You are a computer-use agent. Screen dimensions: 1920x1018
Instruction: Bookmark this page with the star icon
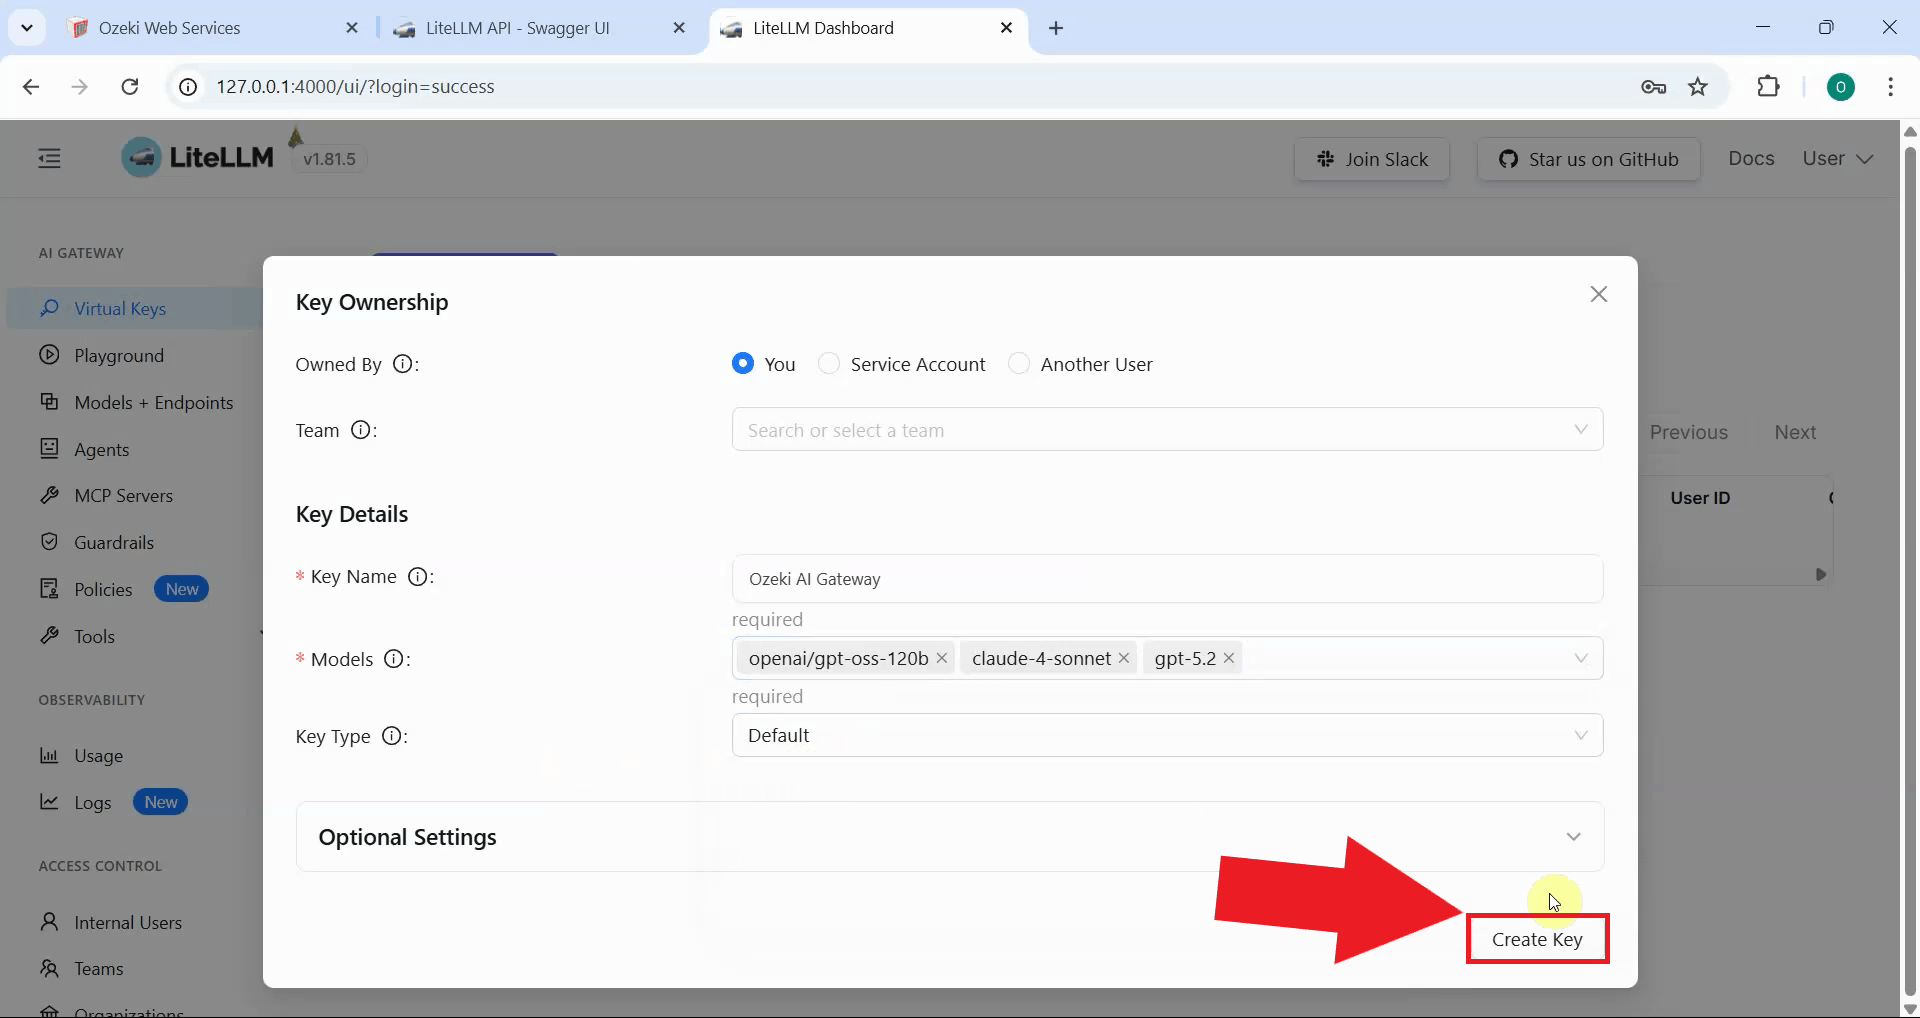point(1698,87)
